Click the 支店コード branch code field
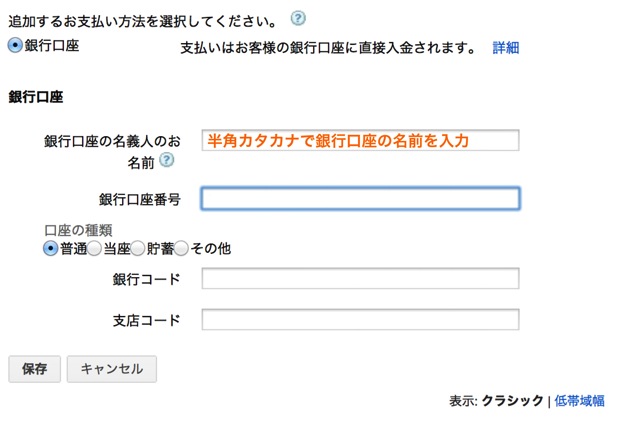The height and width of the screenshot is (422, 640). point(360,320)
